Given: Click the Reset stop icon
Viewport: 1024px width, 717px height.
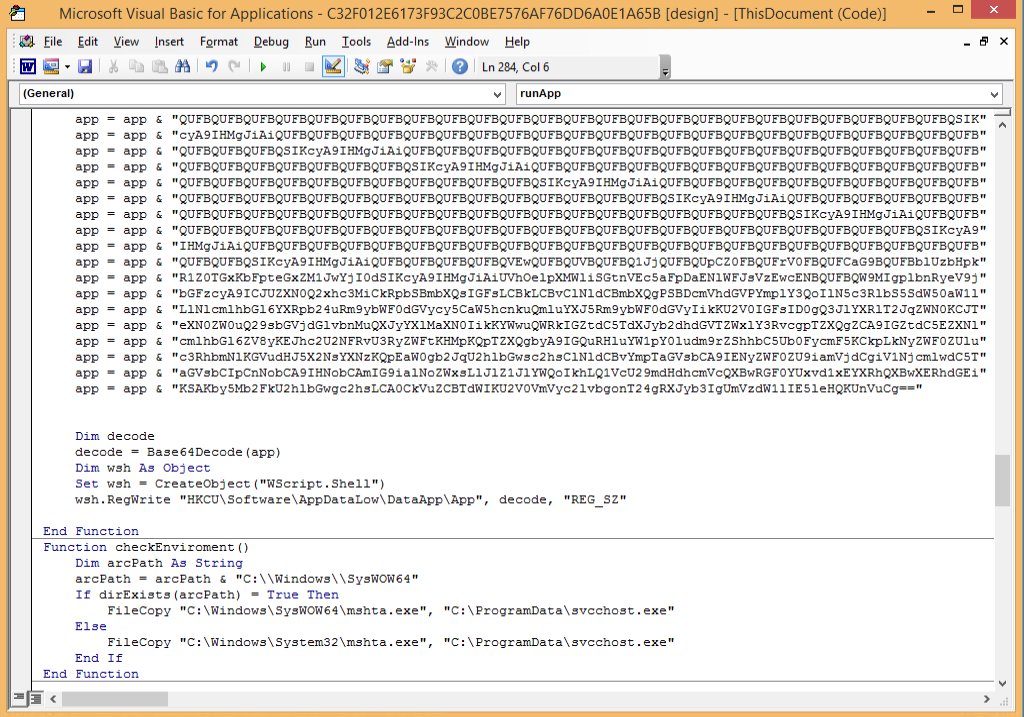Looking at the screenshot, I should point(310,67).
